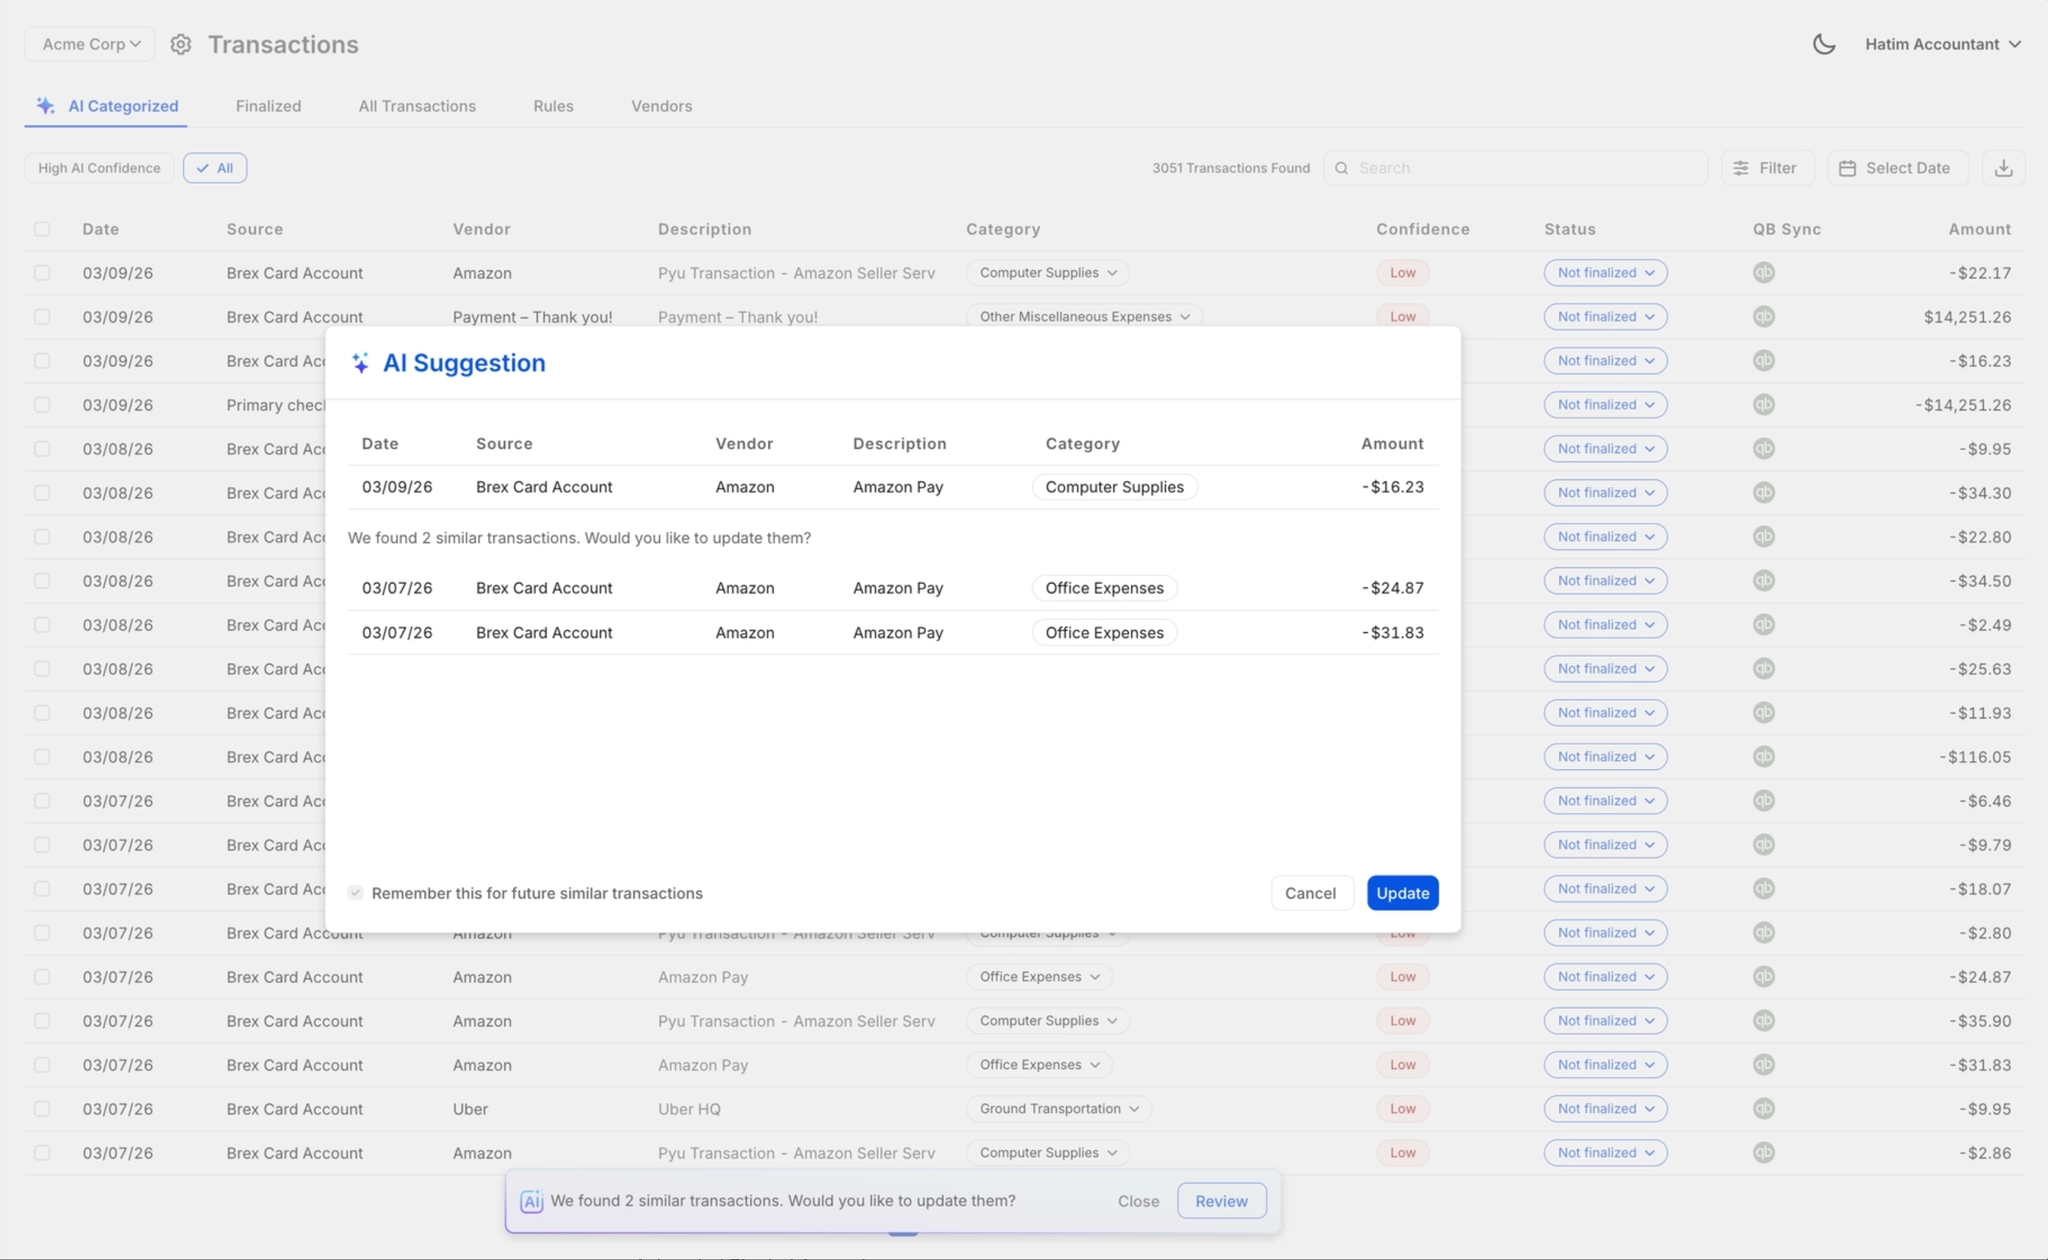Click the magnifier icon in the search box
The height and width of the screenshot is (1260, 2048).
coord(1342,168)
